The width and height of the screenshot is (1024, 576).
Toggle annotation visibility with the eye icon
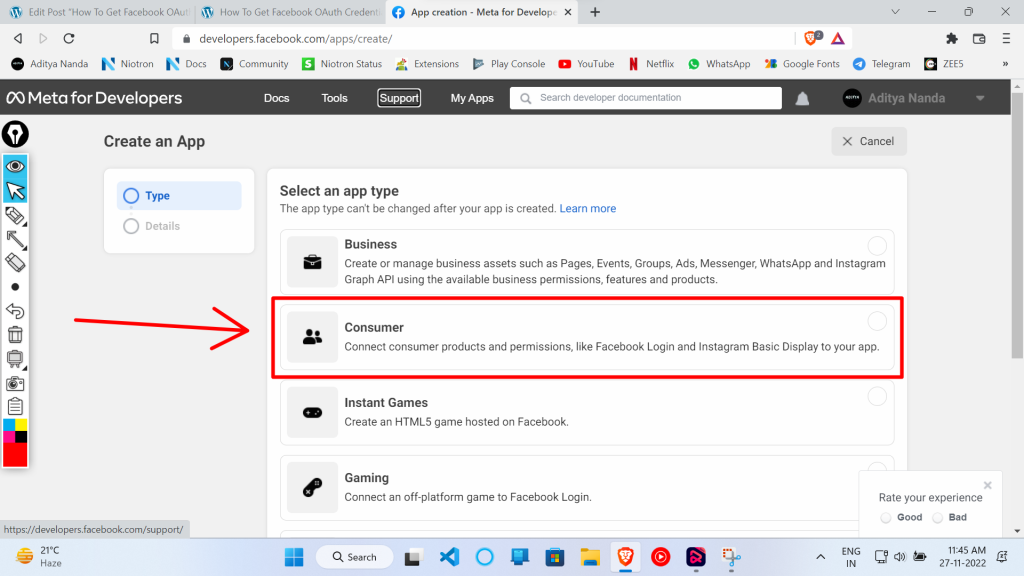15,166
